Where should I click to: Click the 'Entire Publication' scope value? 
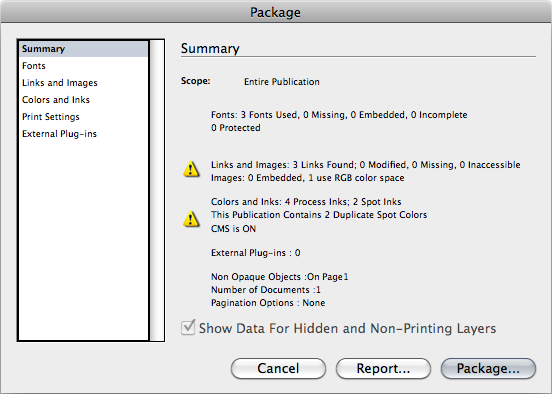coord(282,82)
